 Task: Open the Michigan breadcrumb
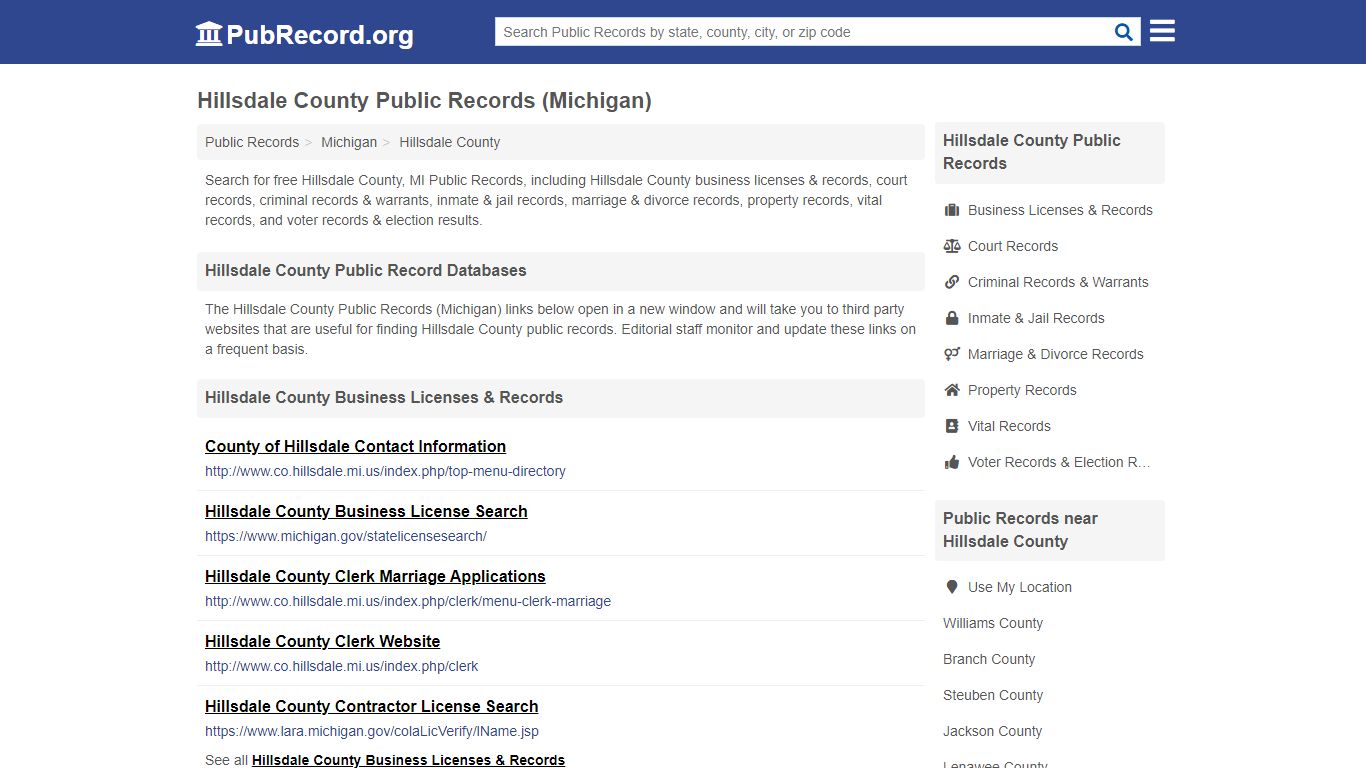pyautogui.click(x=349, y=142)
